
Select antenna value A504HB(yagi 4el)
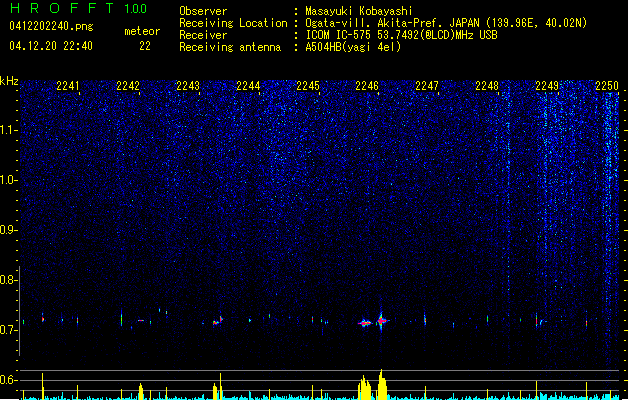tap(353, 47)
